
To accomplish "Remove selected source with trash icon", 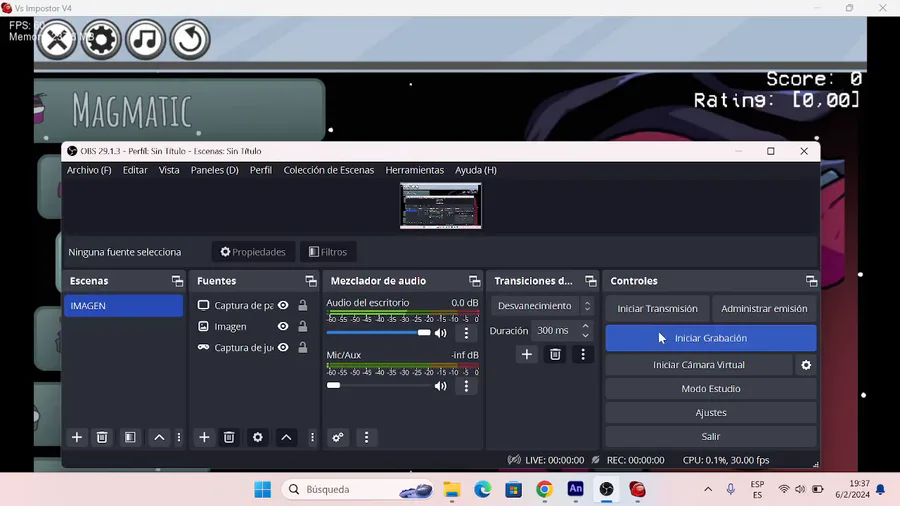I will click(229, 437).
